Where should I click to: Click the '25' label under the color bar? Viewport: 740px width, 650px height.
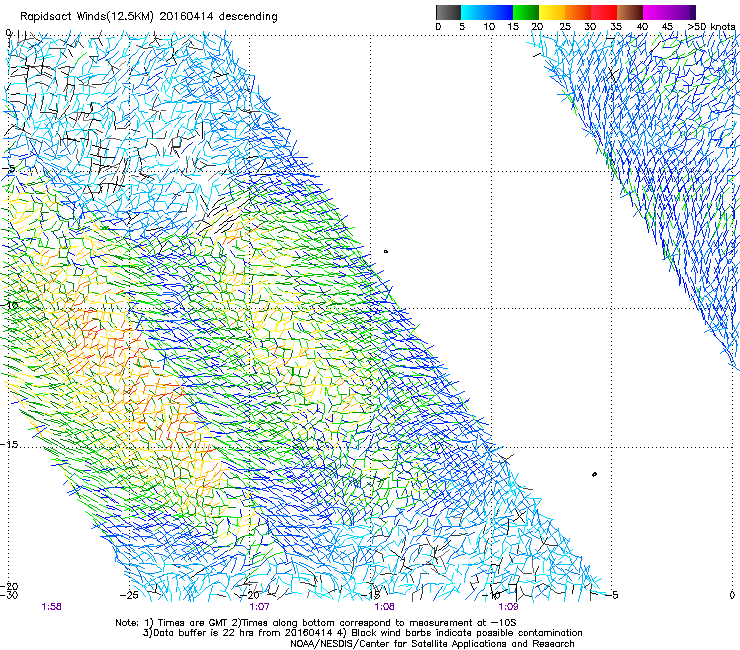pos(565,26)
